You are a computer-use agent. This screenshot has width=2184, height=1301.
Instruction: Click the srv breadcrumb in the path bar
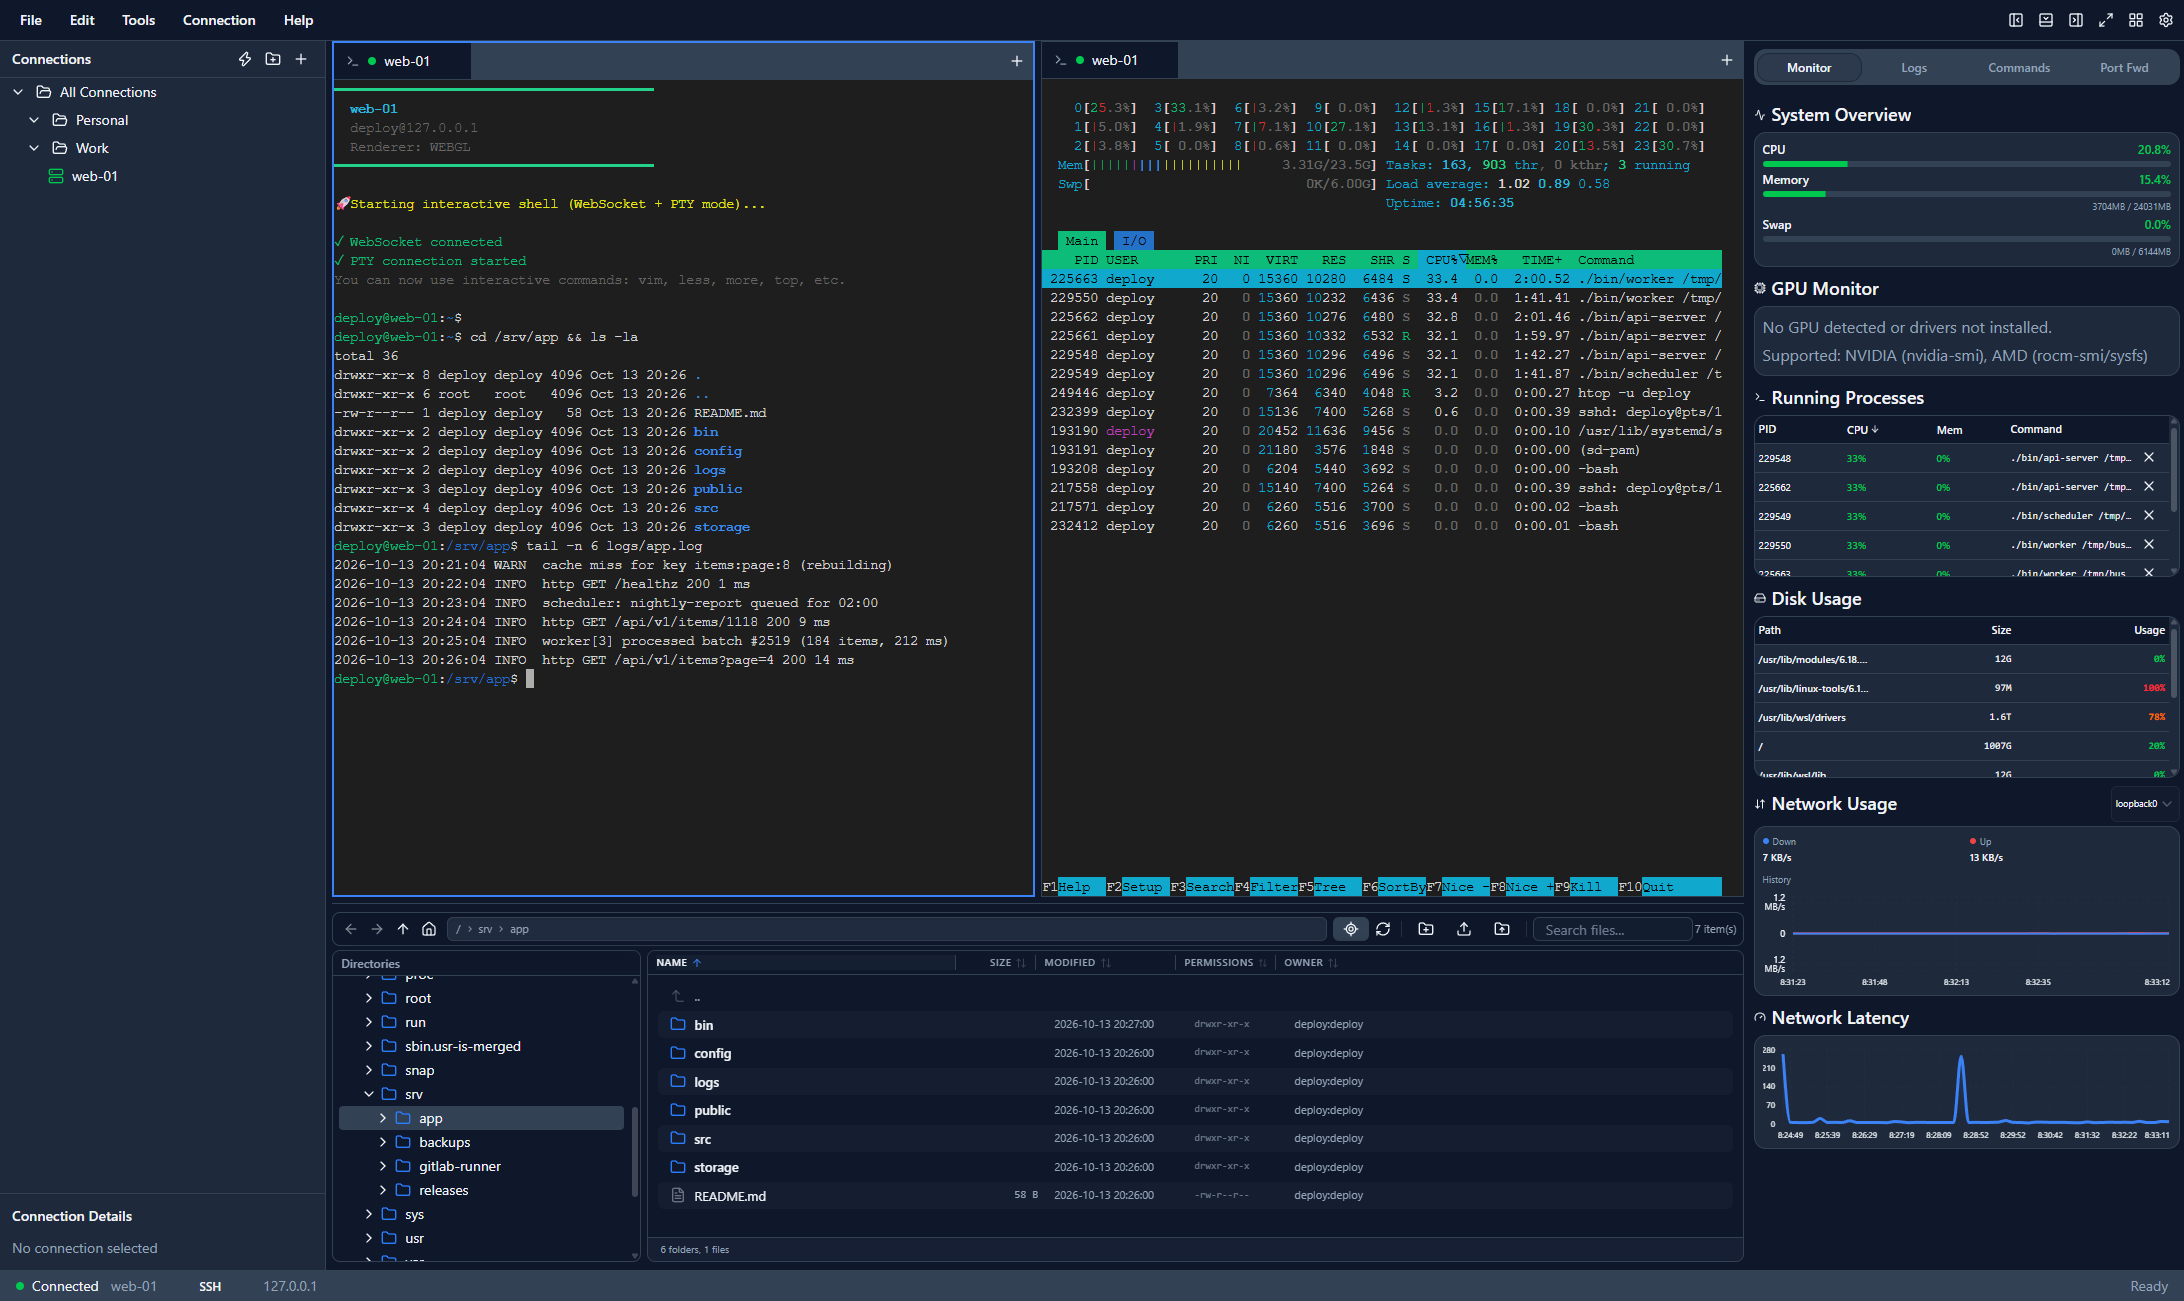[x=485, y=929]
